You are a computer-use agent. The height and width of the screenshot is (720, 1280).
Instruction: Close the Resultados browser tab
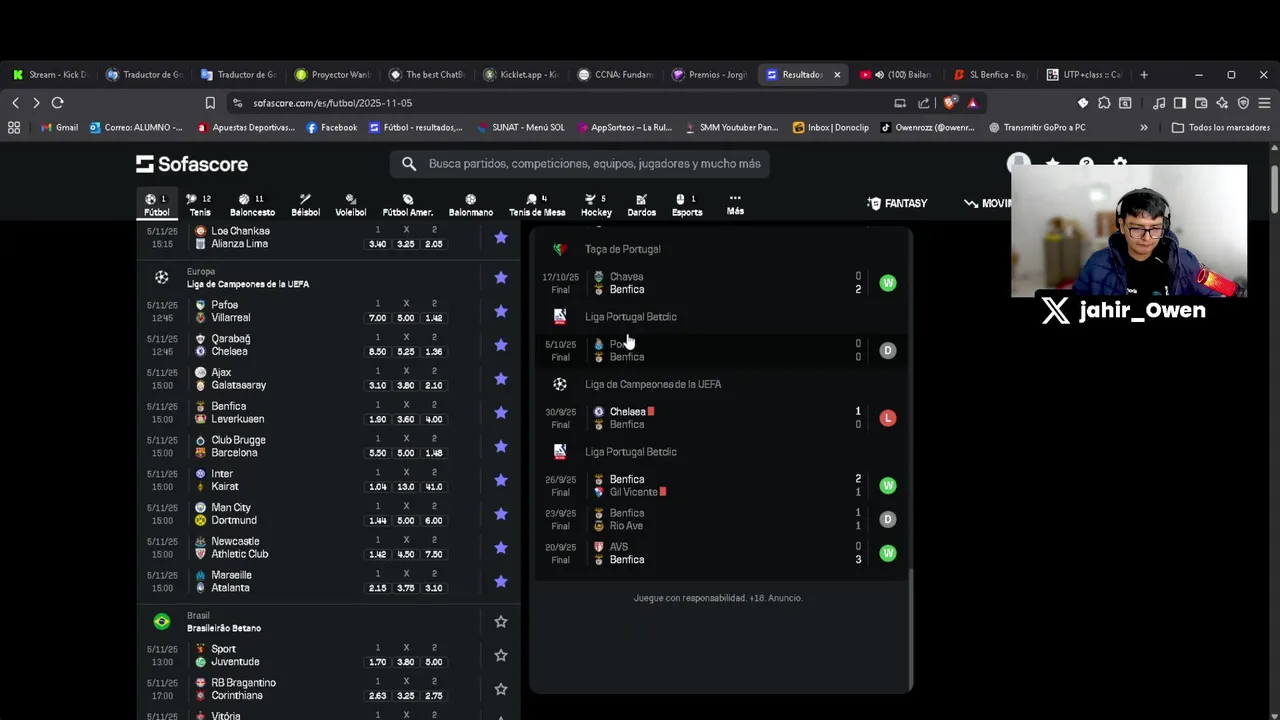point(837,75)
